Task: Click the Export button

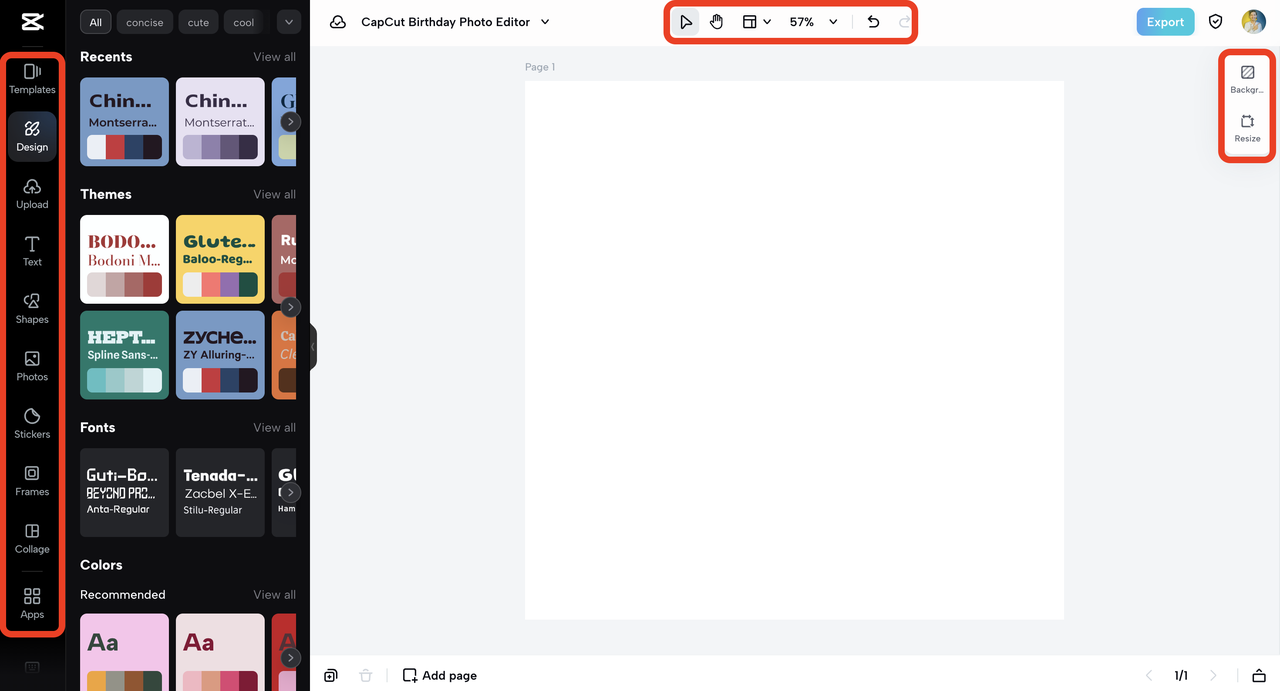Action: (1165, 22)
